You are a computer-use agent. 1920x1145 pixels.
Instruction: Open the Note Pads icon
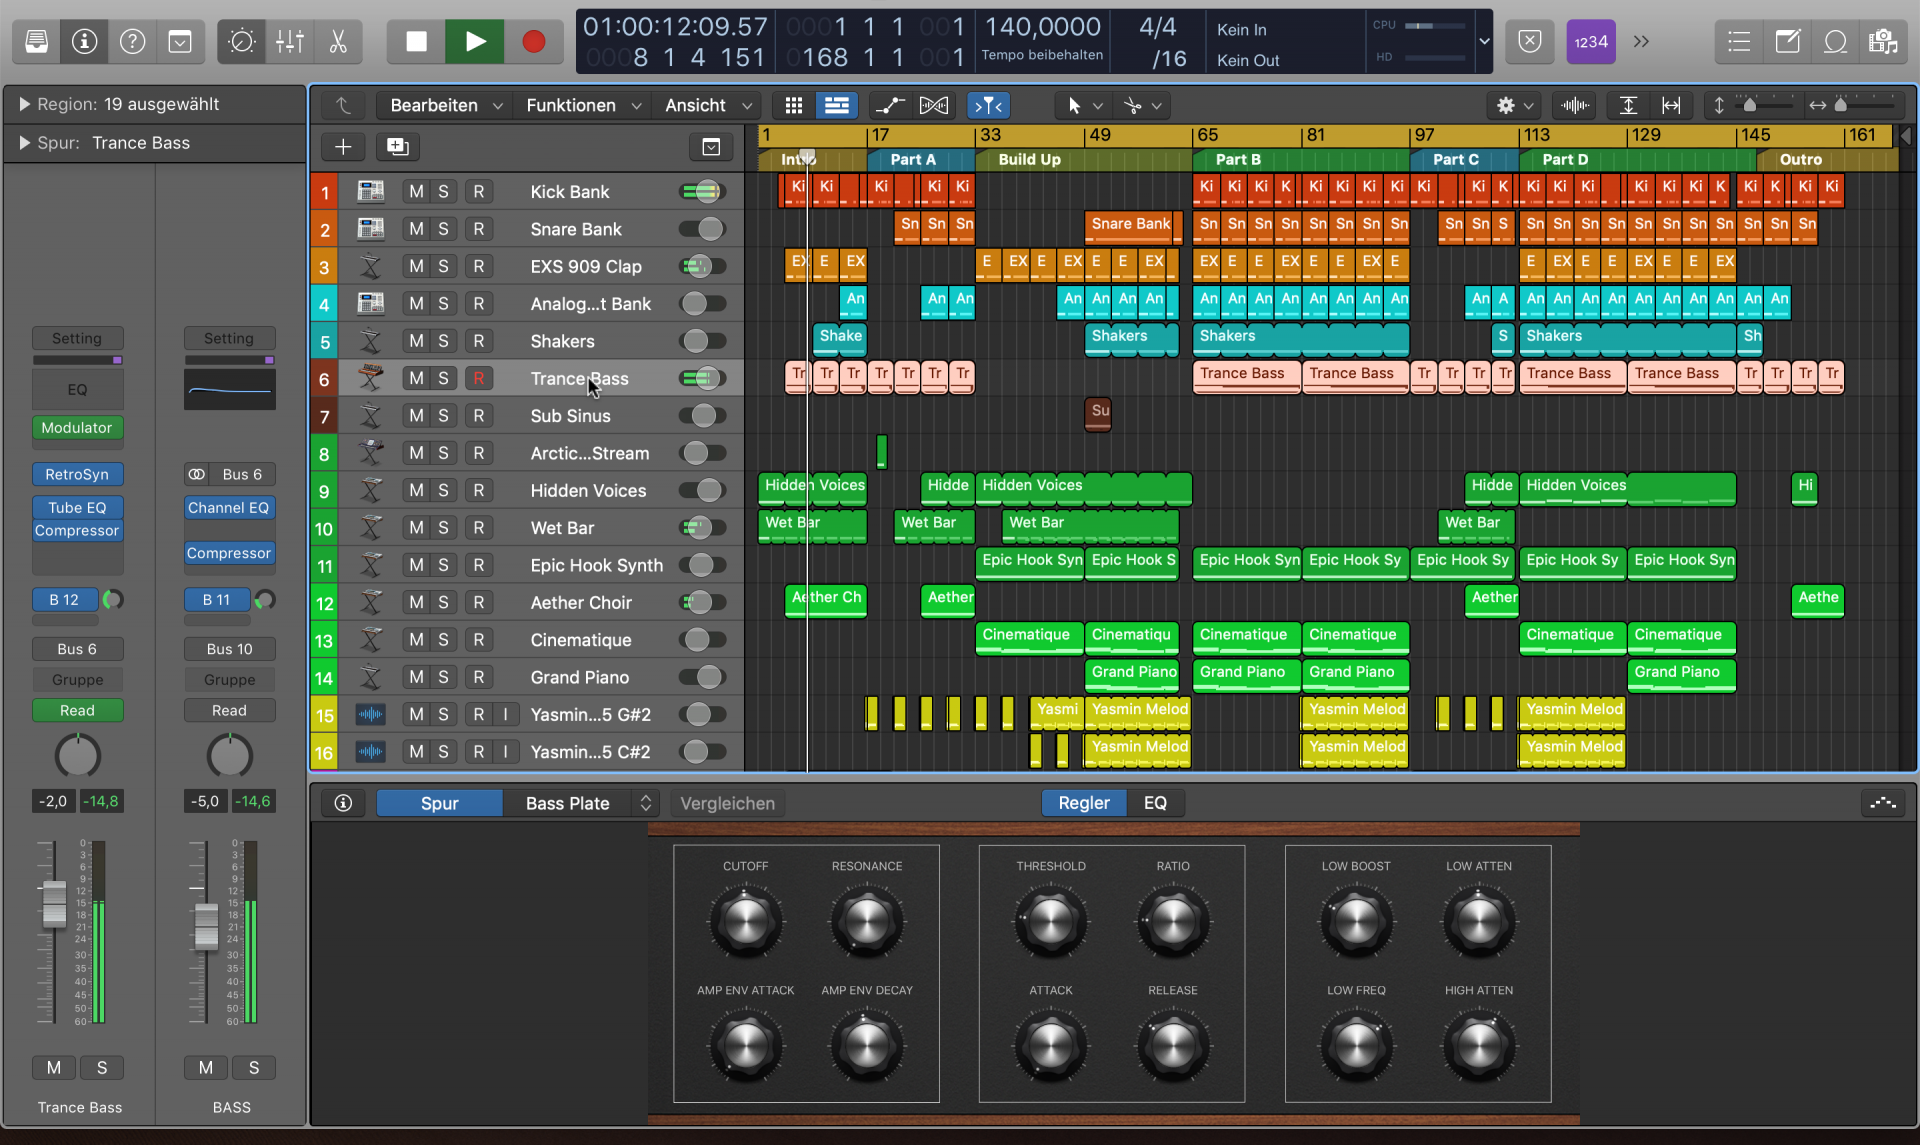tap(1787, 41)
